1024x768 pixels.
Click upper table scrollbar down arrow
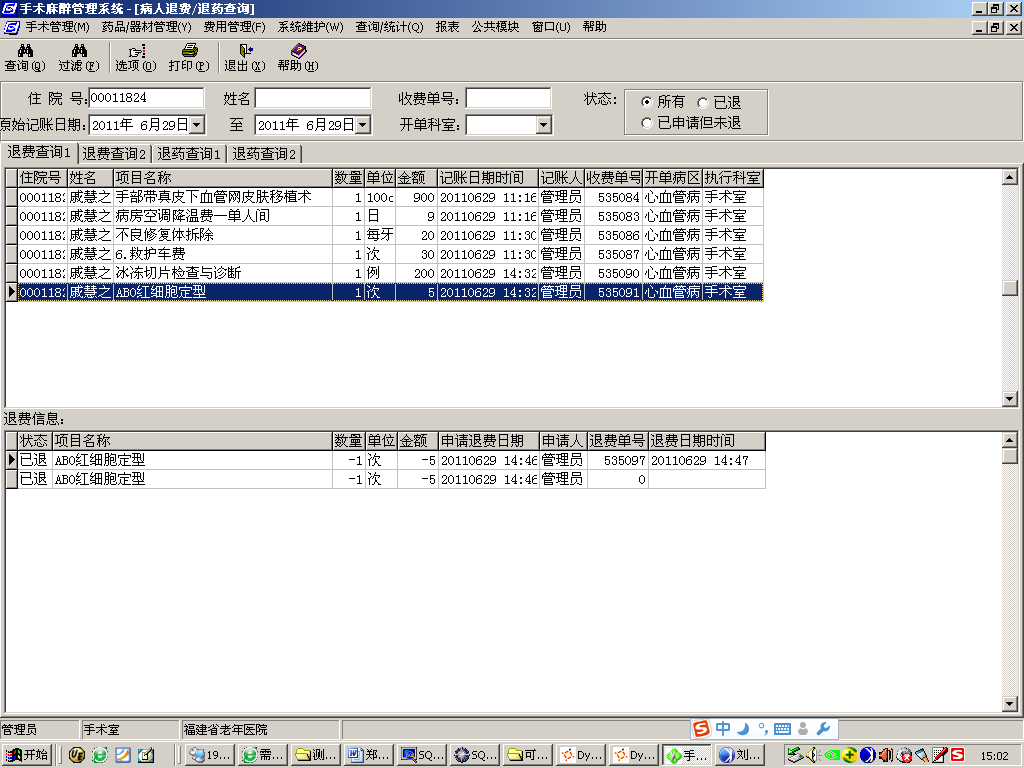point(1010,398)
